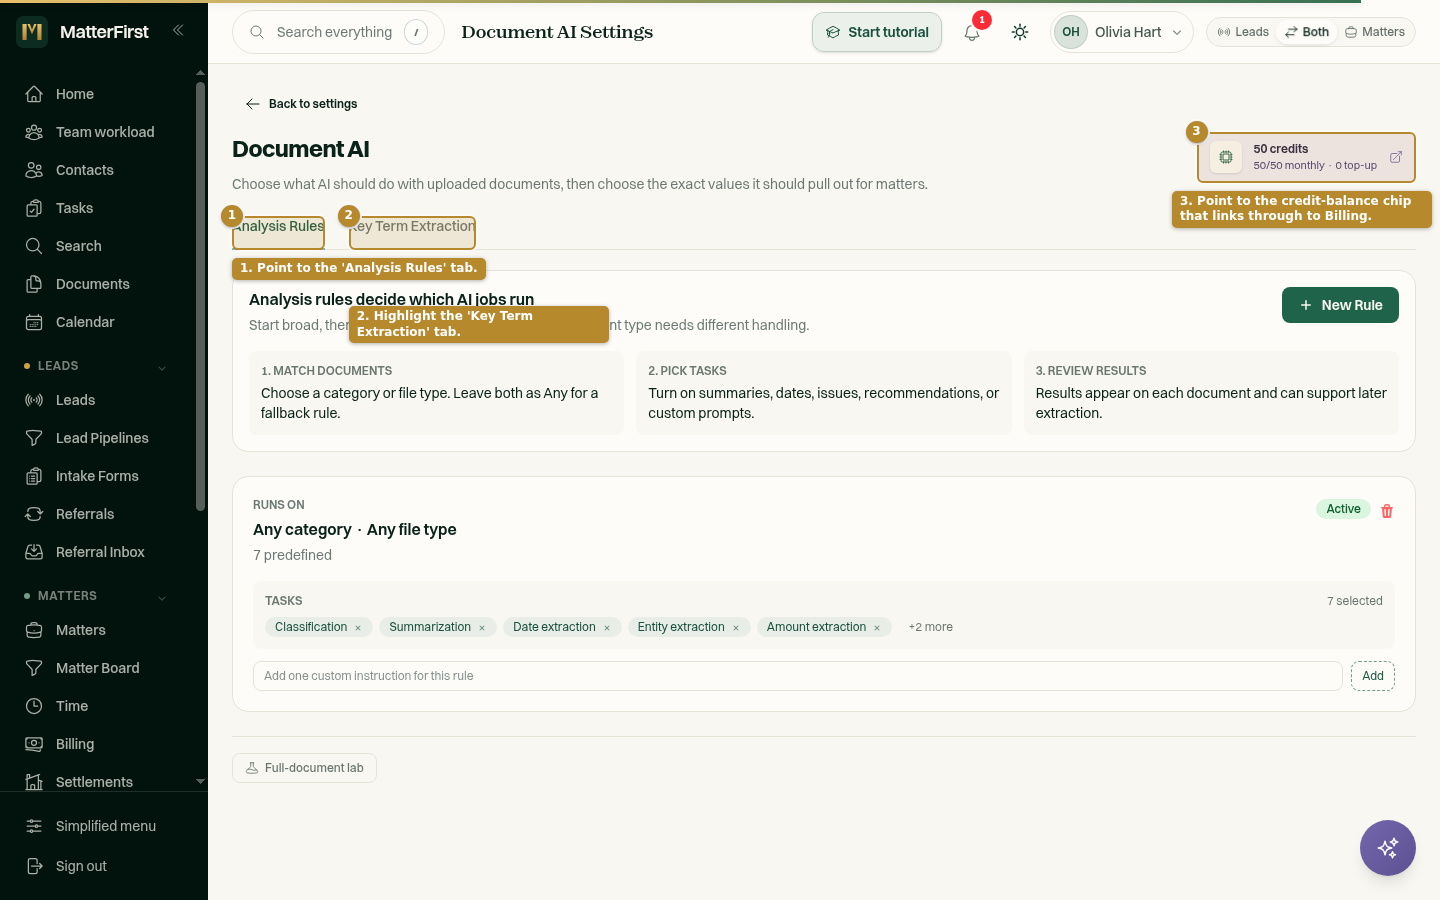Open notifications bell with one alert

click(972, 32)
